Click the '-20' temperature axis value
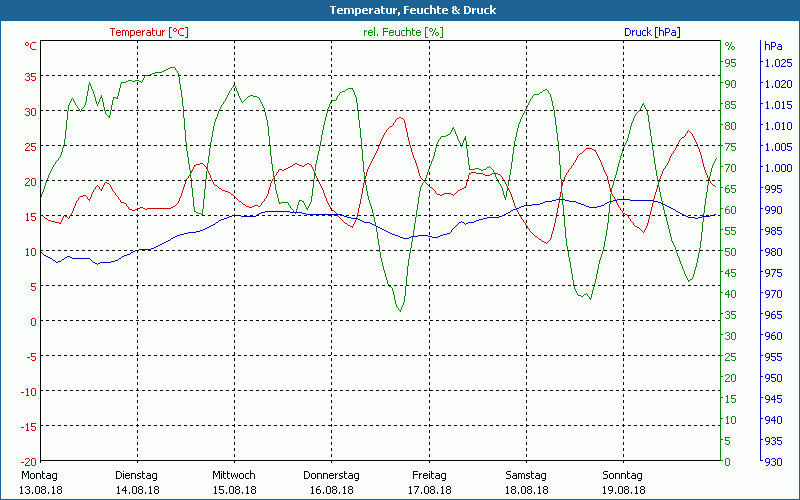This screenshot has height=500, width=800. pyautogui.click(x=28, y=462)
